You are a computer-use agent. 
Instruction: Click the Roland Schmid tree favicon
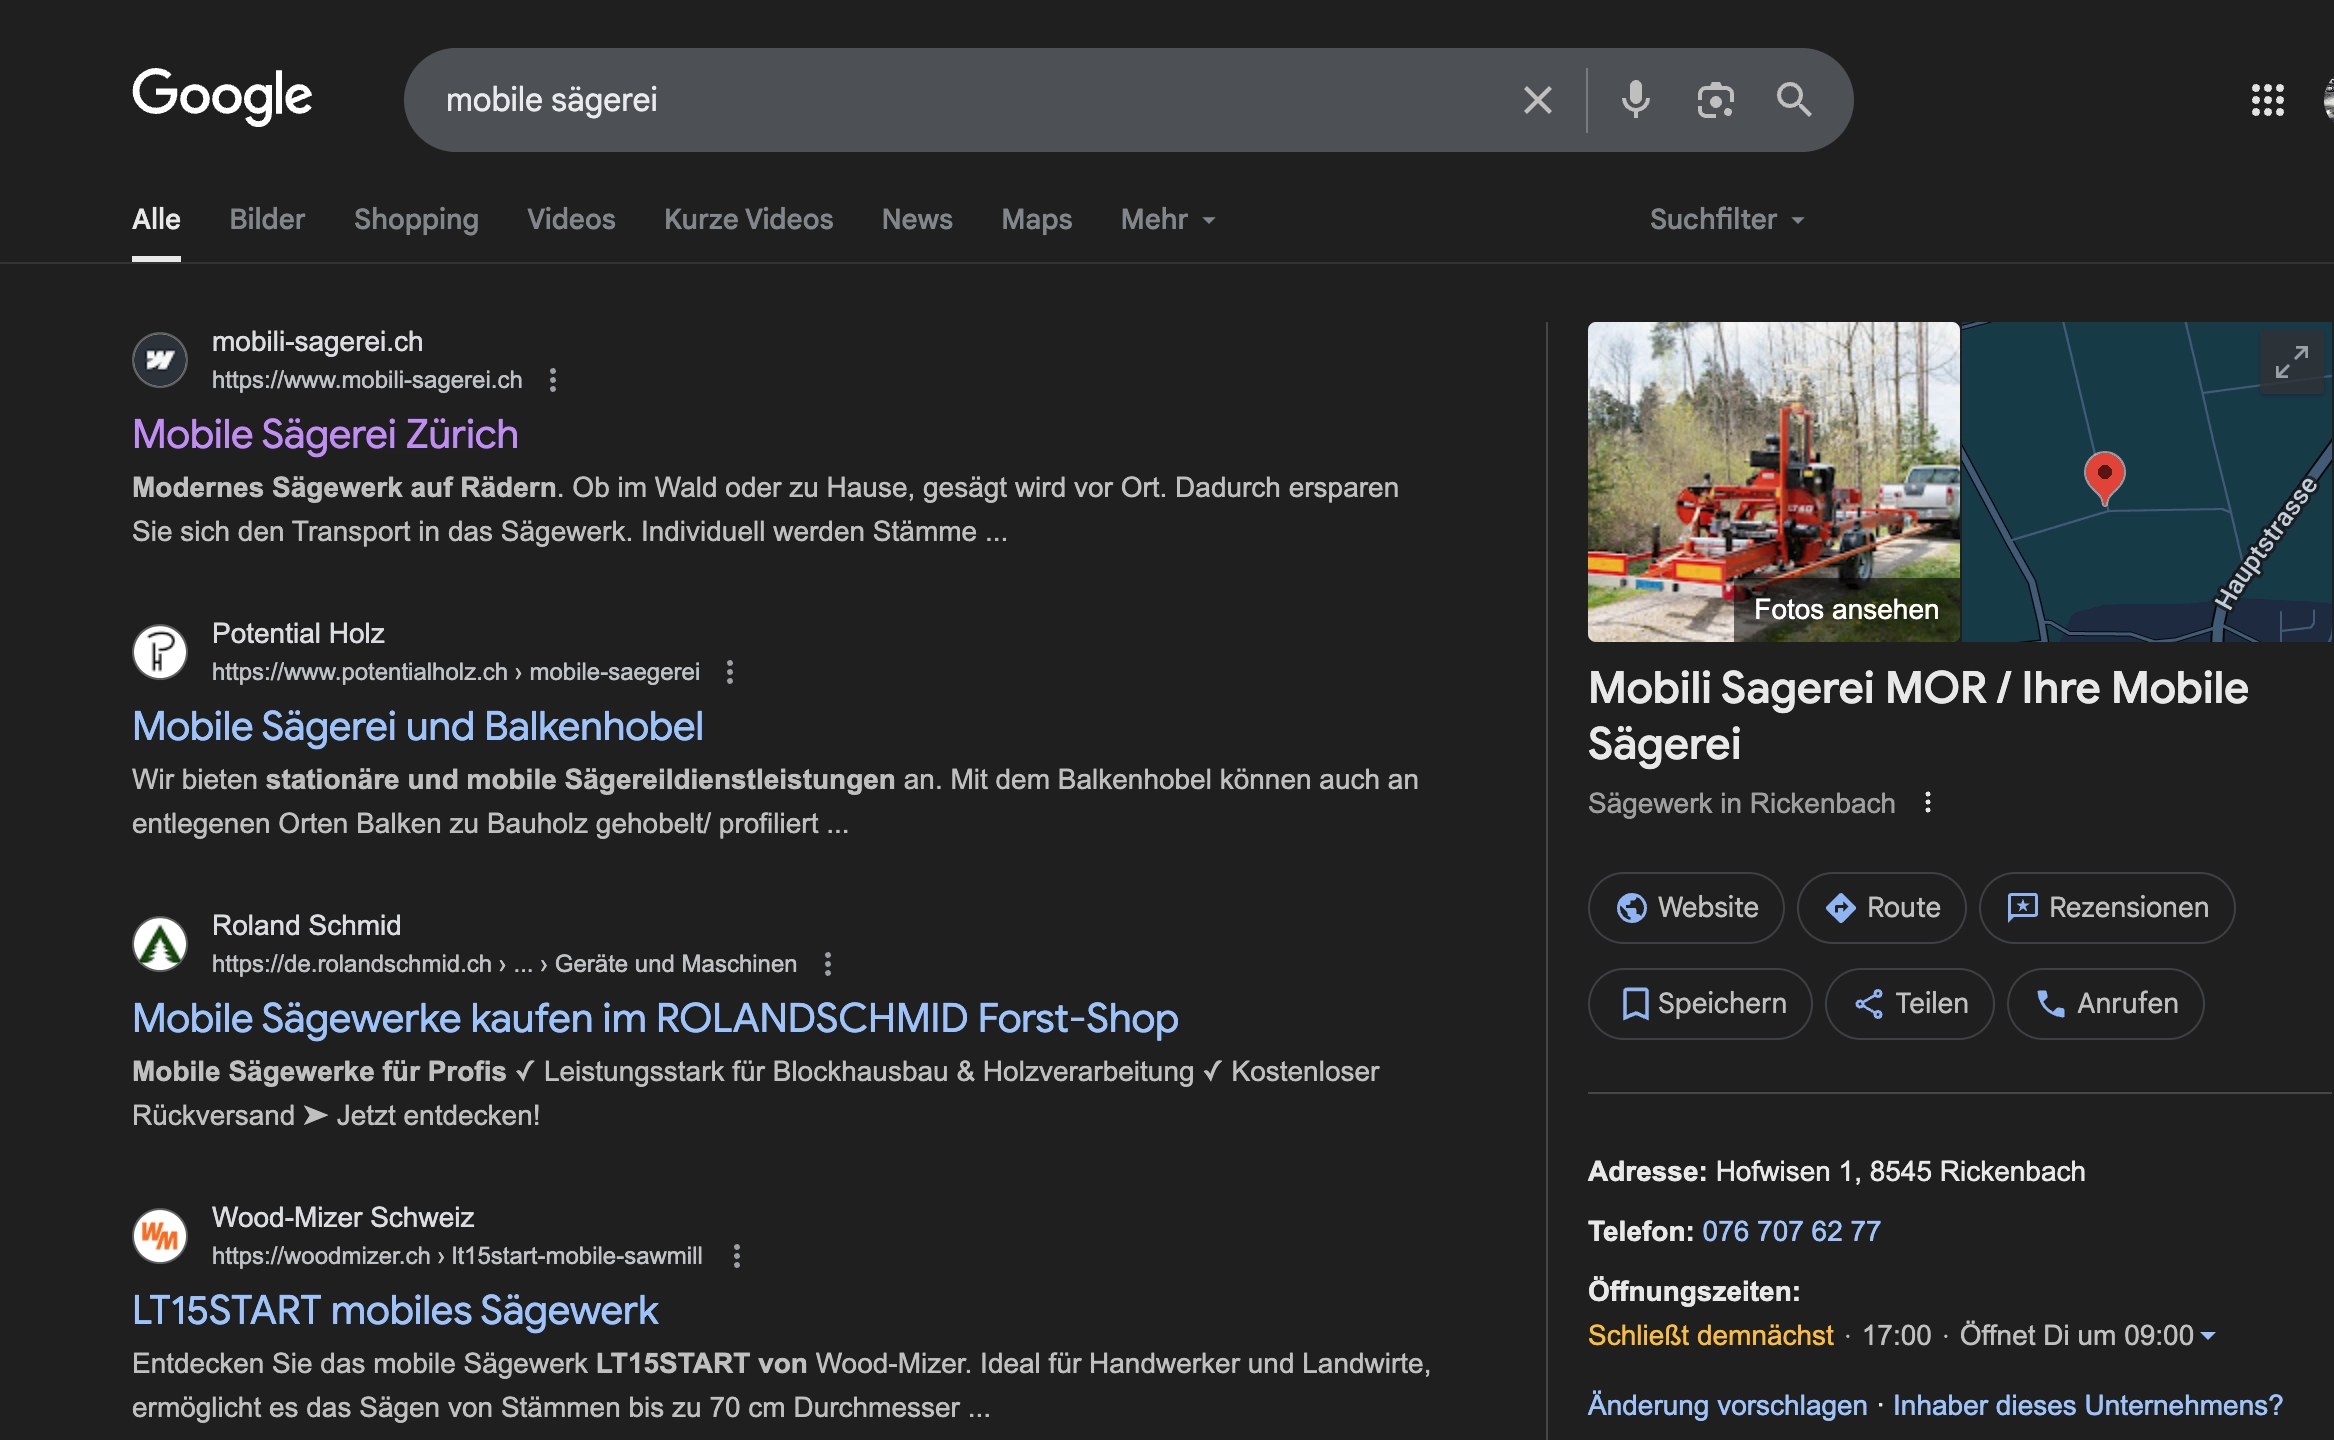160,944
